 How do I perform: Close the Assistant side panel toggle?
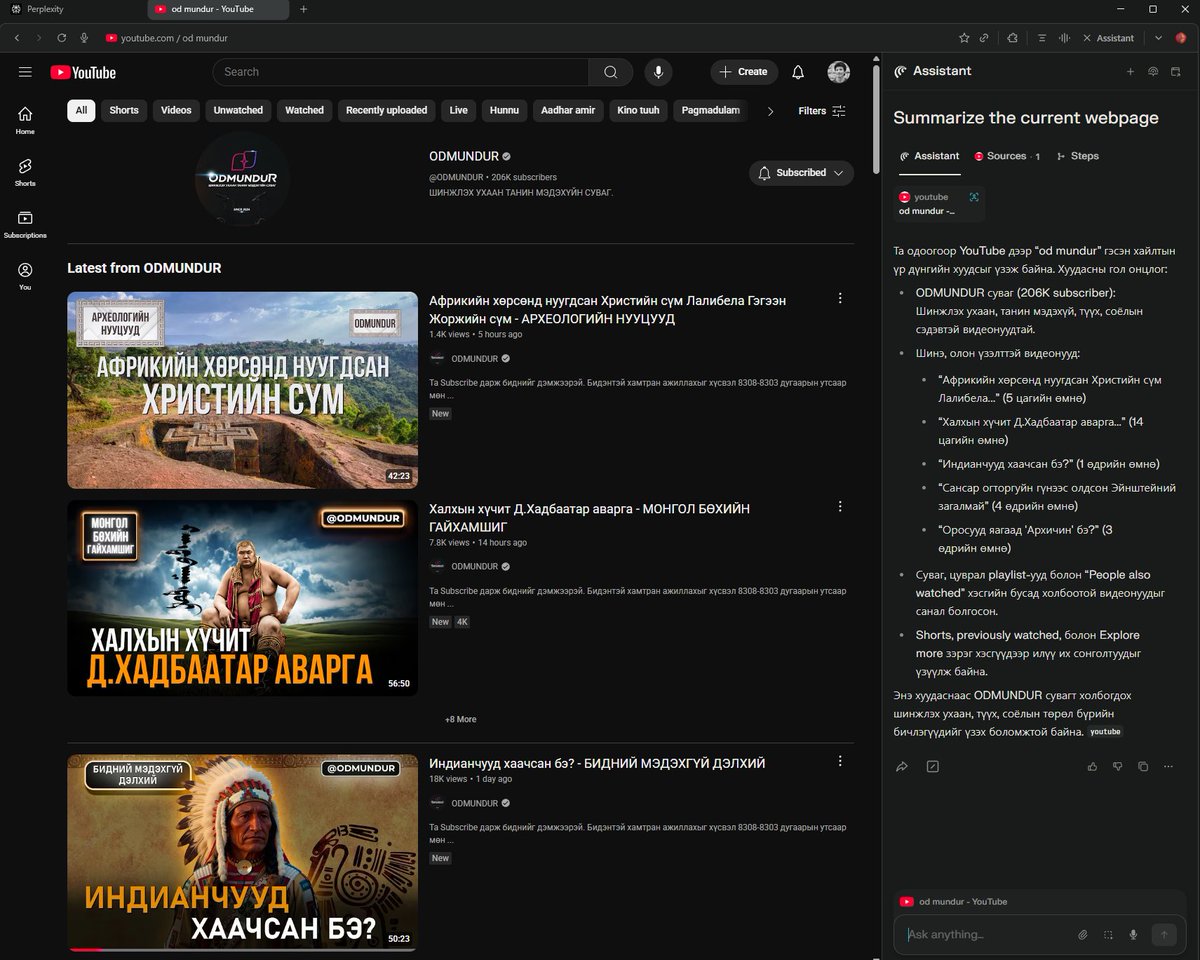tap(1107, 38)
